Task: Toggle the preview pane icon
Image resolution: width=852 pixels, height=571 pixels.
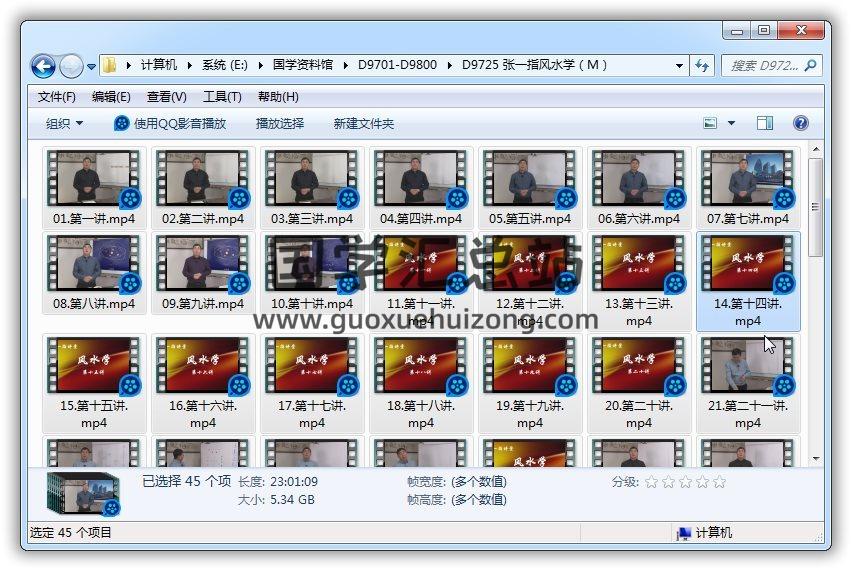Action: coord(765,123)
